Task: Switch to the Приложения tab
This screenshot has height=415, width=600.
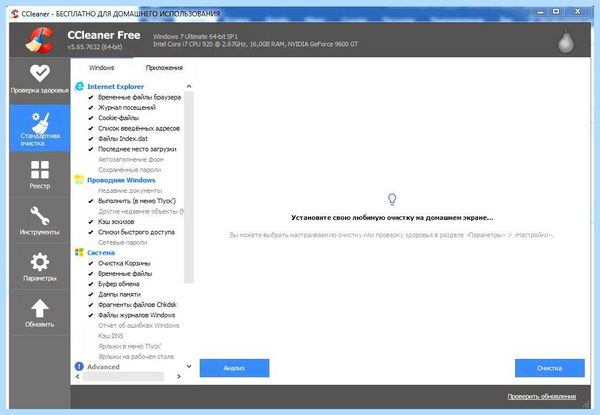Action: 164,68
